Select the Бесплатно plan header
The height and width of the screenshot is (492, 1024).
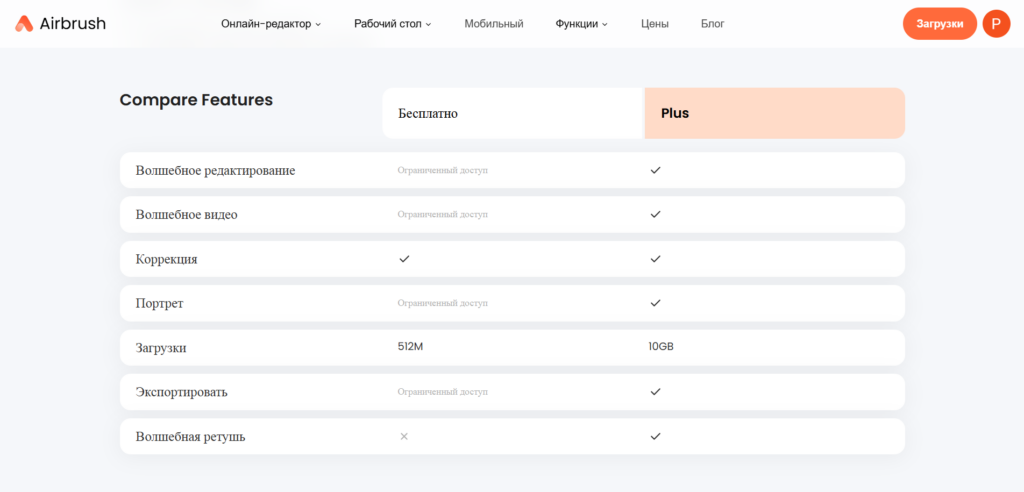click(513, 113)
